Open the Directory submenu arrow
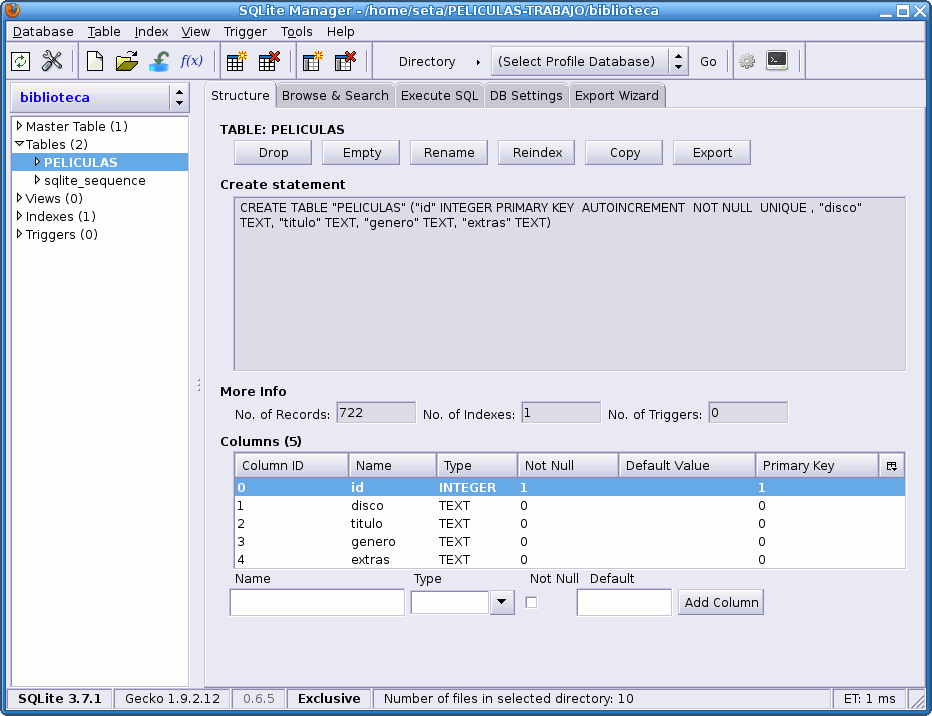 pos(478,62)
